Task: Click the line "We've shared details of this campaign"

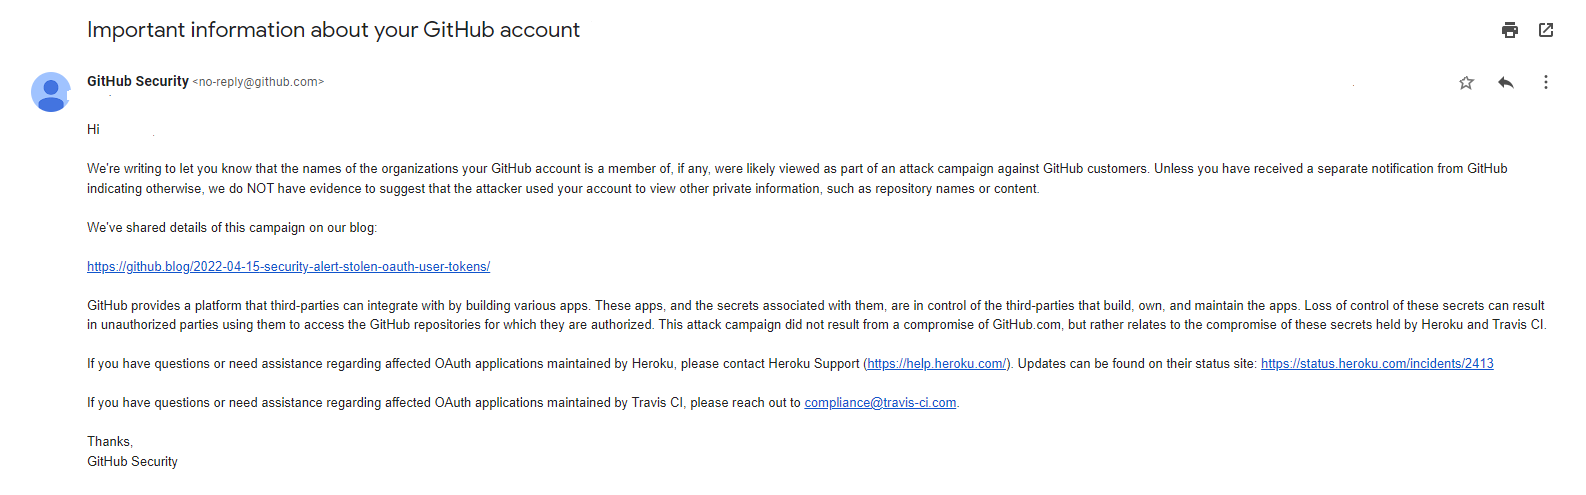Action: [x=232, y=228]
